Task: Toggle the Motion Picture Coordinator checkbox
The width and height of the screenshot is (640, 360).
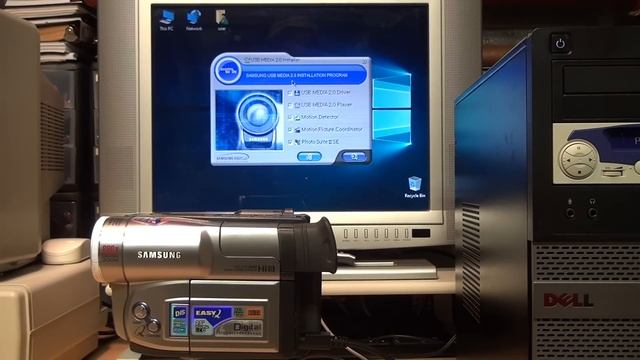Action: [290, 130]
